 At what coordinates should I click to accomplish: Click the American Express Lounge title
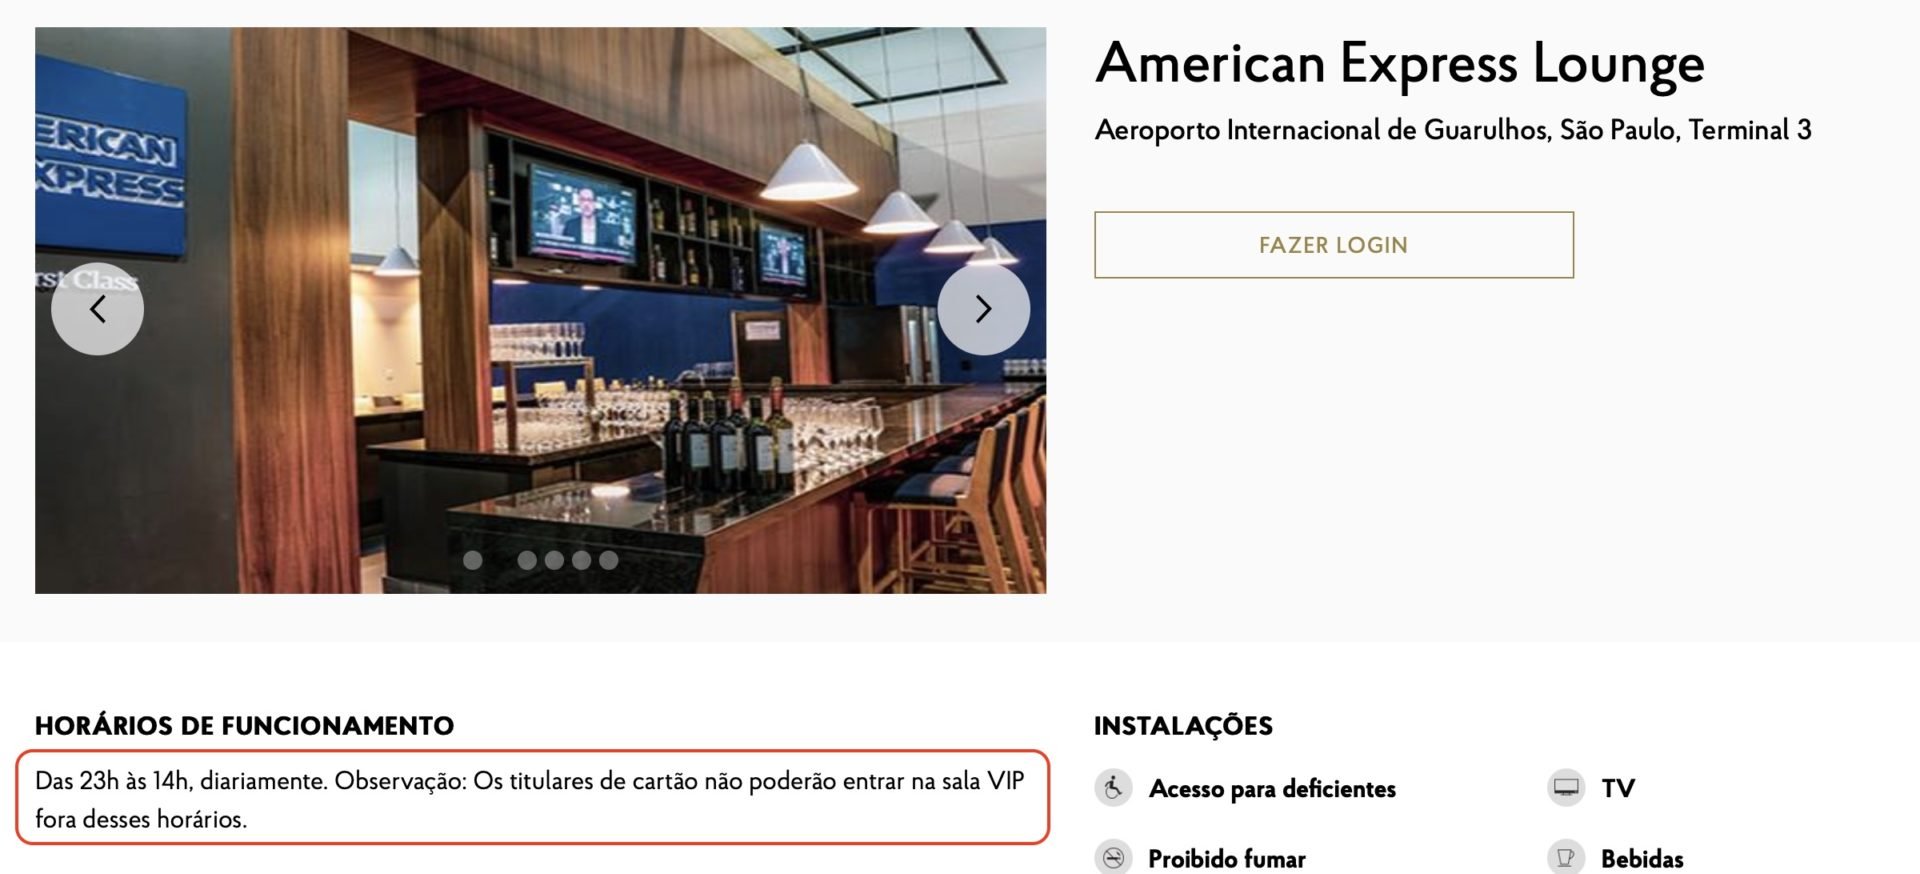[x=1400, y=64]
